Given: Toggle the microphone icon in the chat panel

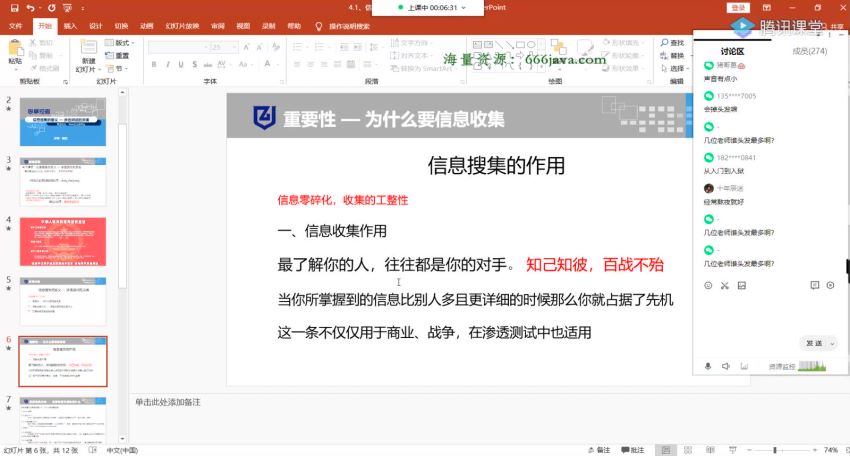Looking at the screenshot, I should [x=708, y=367].
